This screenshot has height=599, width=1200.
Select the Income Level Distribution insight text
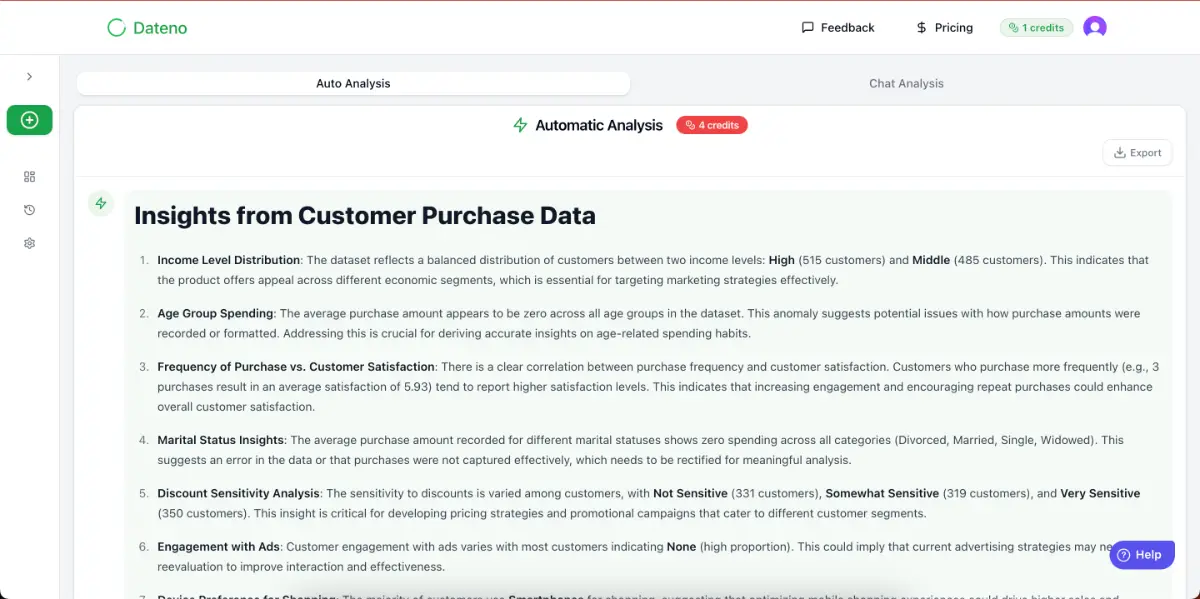tap(230, 260)
